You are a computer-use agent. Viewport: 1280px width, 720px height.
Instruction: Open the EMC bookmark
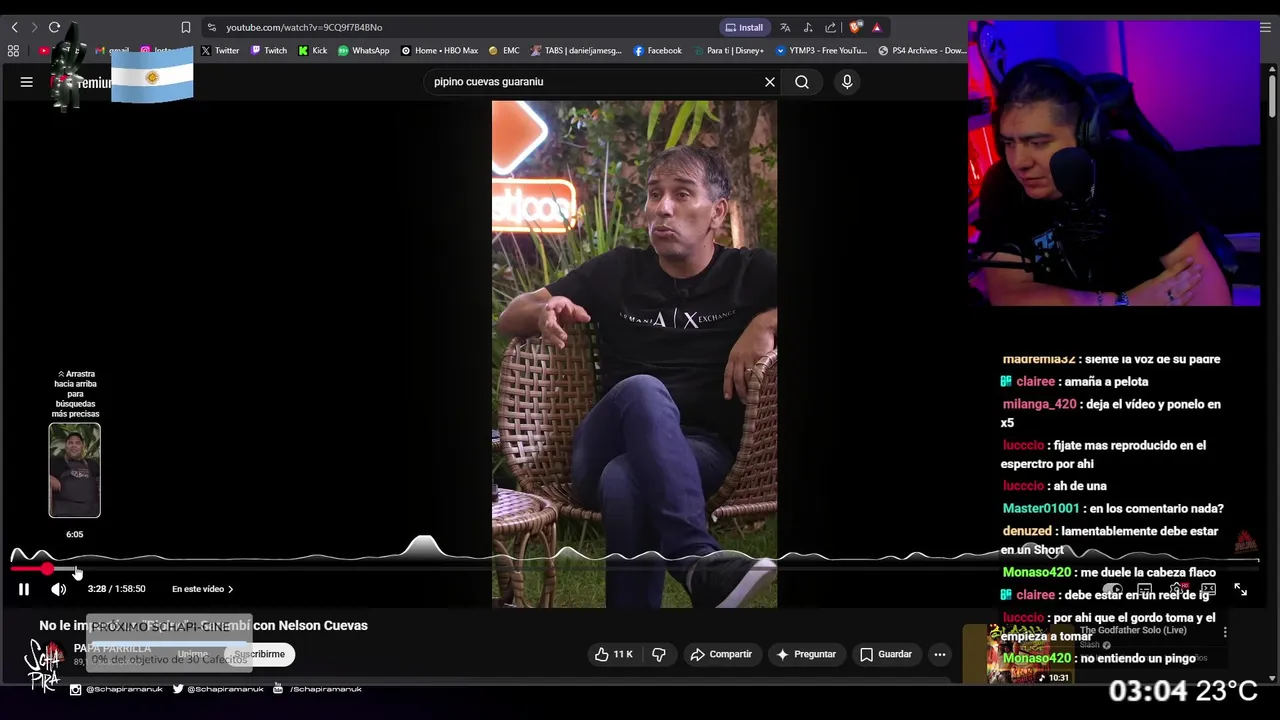(504, 50)
